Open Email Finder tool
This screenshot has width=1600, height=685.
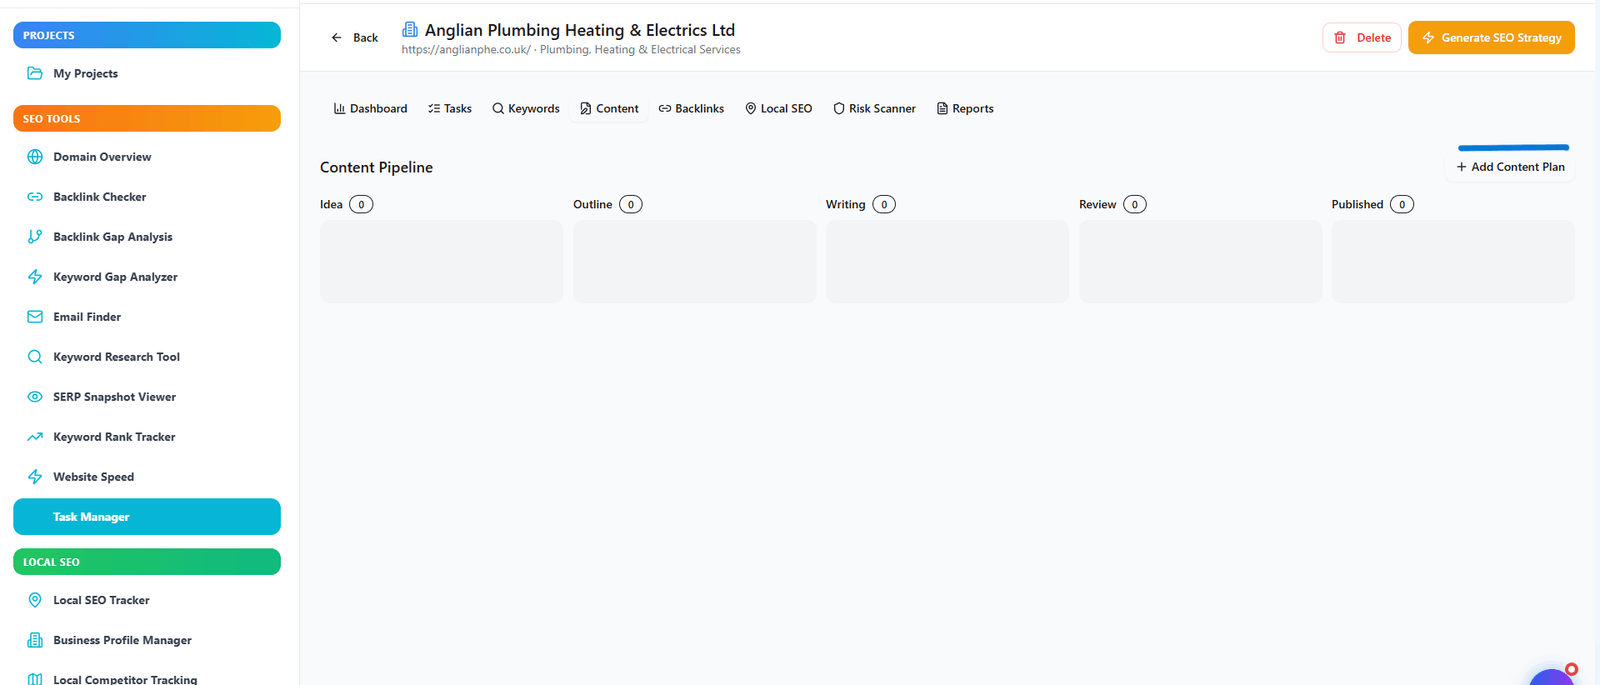click(x=147, y=317)
